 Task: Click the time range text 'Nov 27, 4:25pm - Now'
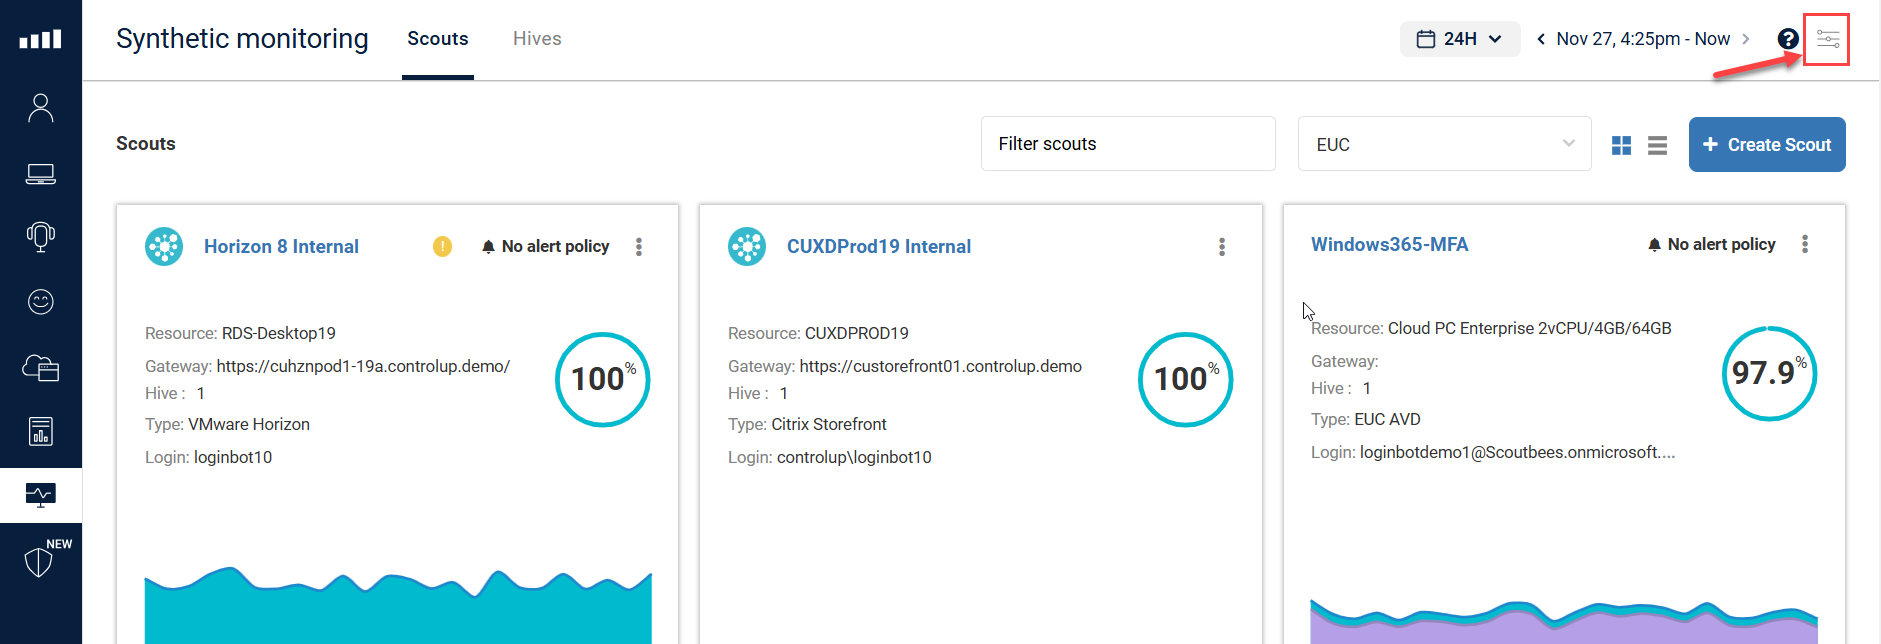coord(1643,39)
